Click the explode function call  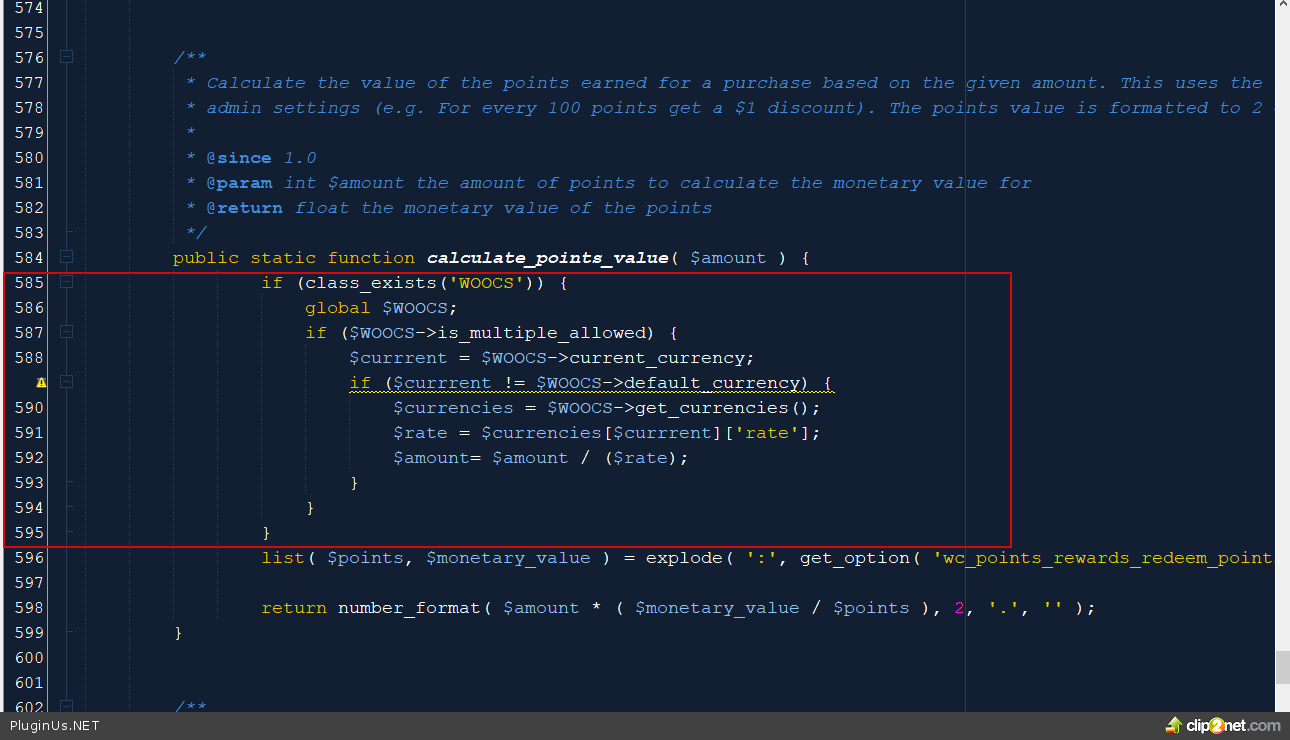point(684,558)
